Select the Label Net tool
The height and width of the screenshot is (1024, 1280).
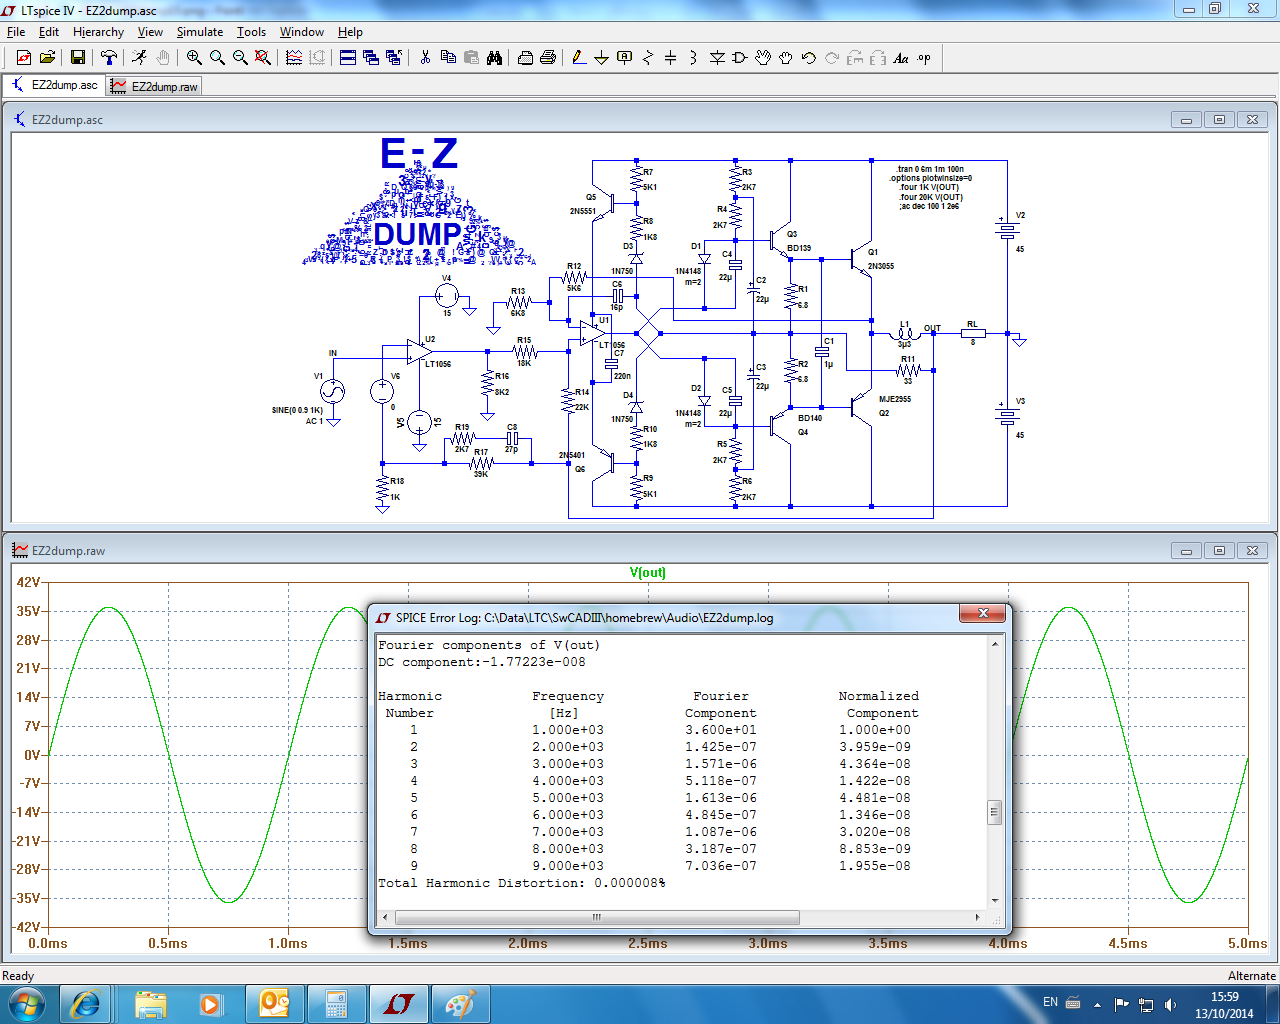pos(625,58)
